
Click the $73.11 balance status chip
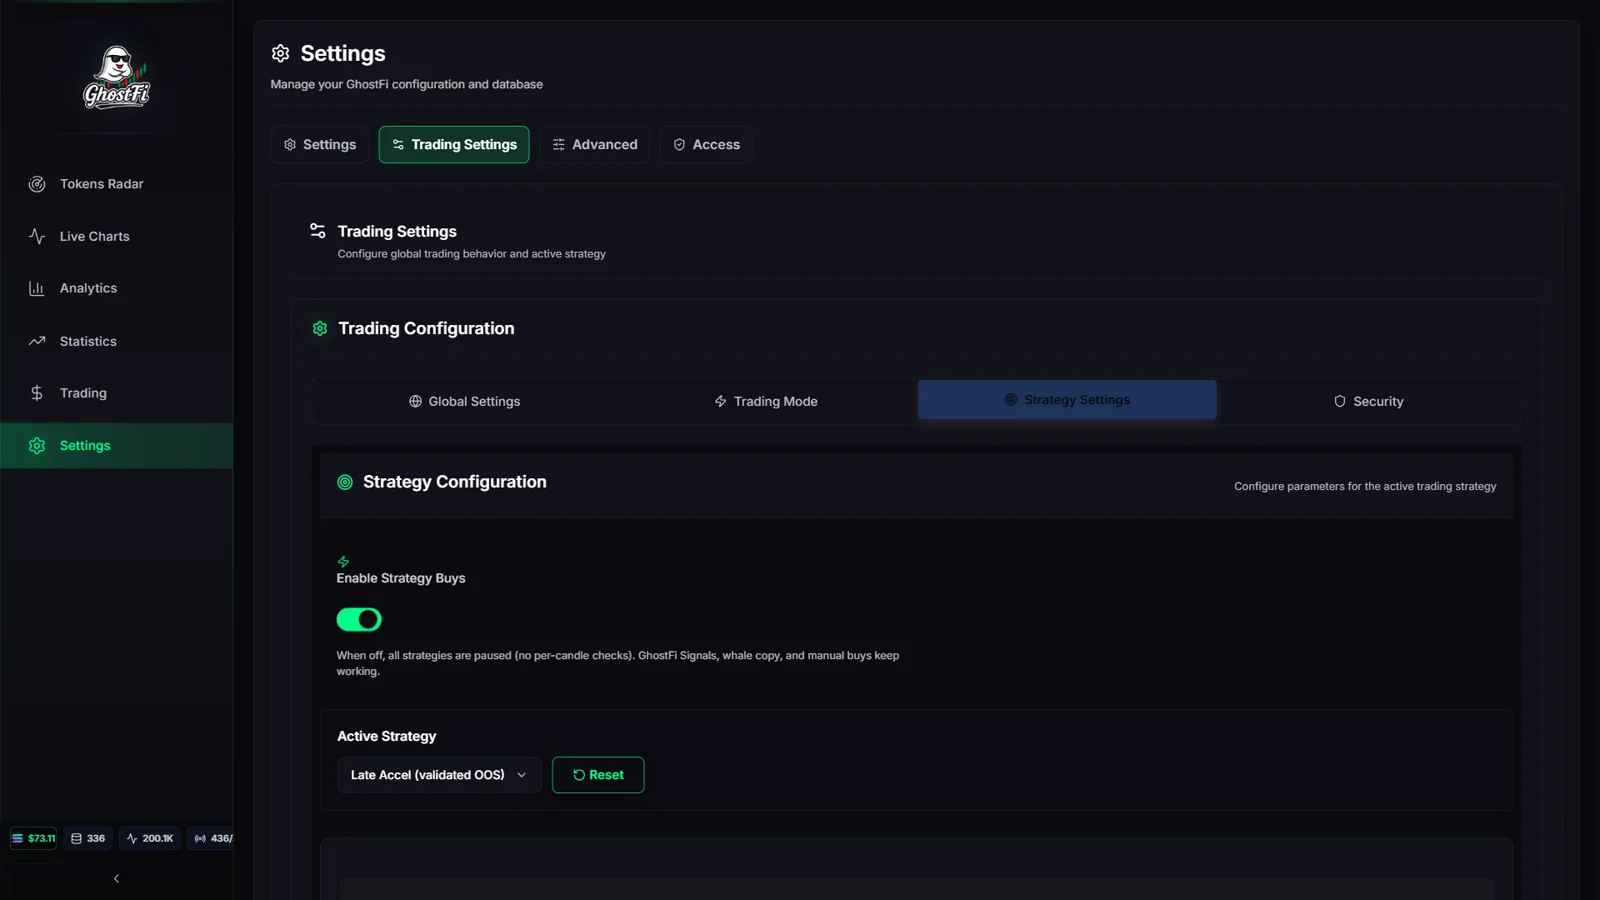(x=33, y=838)
